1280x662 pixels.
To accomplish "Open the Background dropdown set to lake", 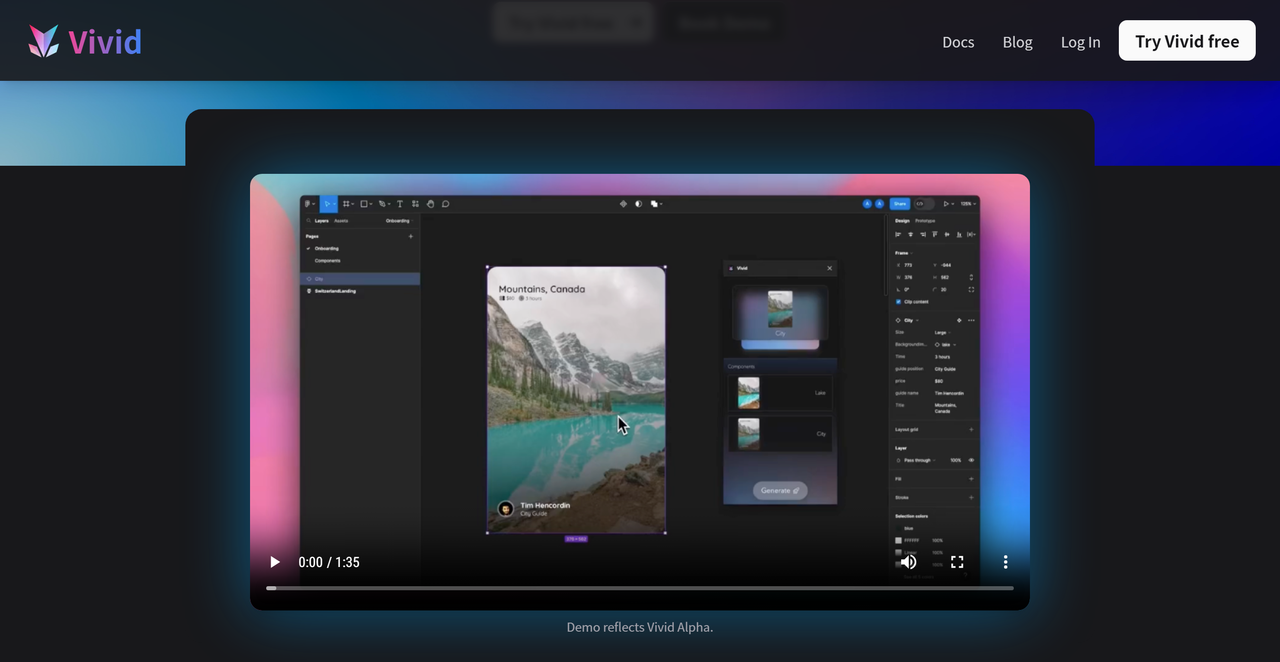I will click(945, 344).
